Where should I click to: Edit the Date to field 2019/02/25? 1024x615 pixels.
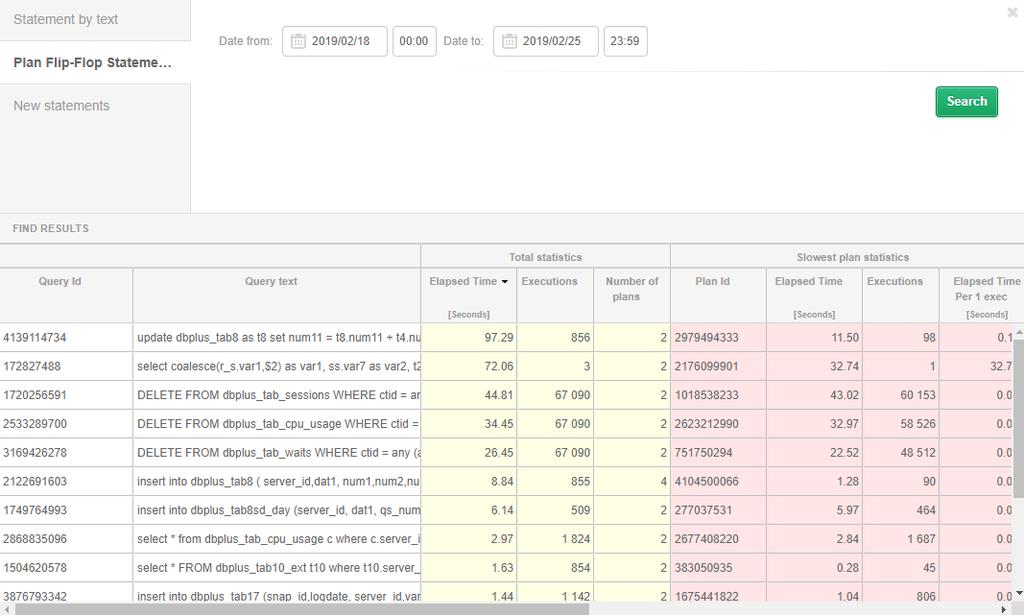tap(546, 41)
